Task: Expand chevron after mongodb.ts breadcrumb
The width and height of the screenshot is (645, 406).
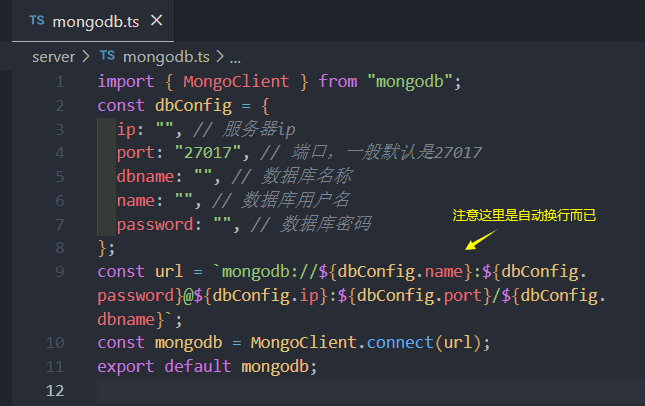Action: point(220,56)
